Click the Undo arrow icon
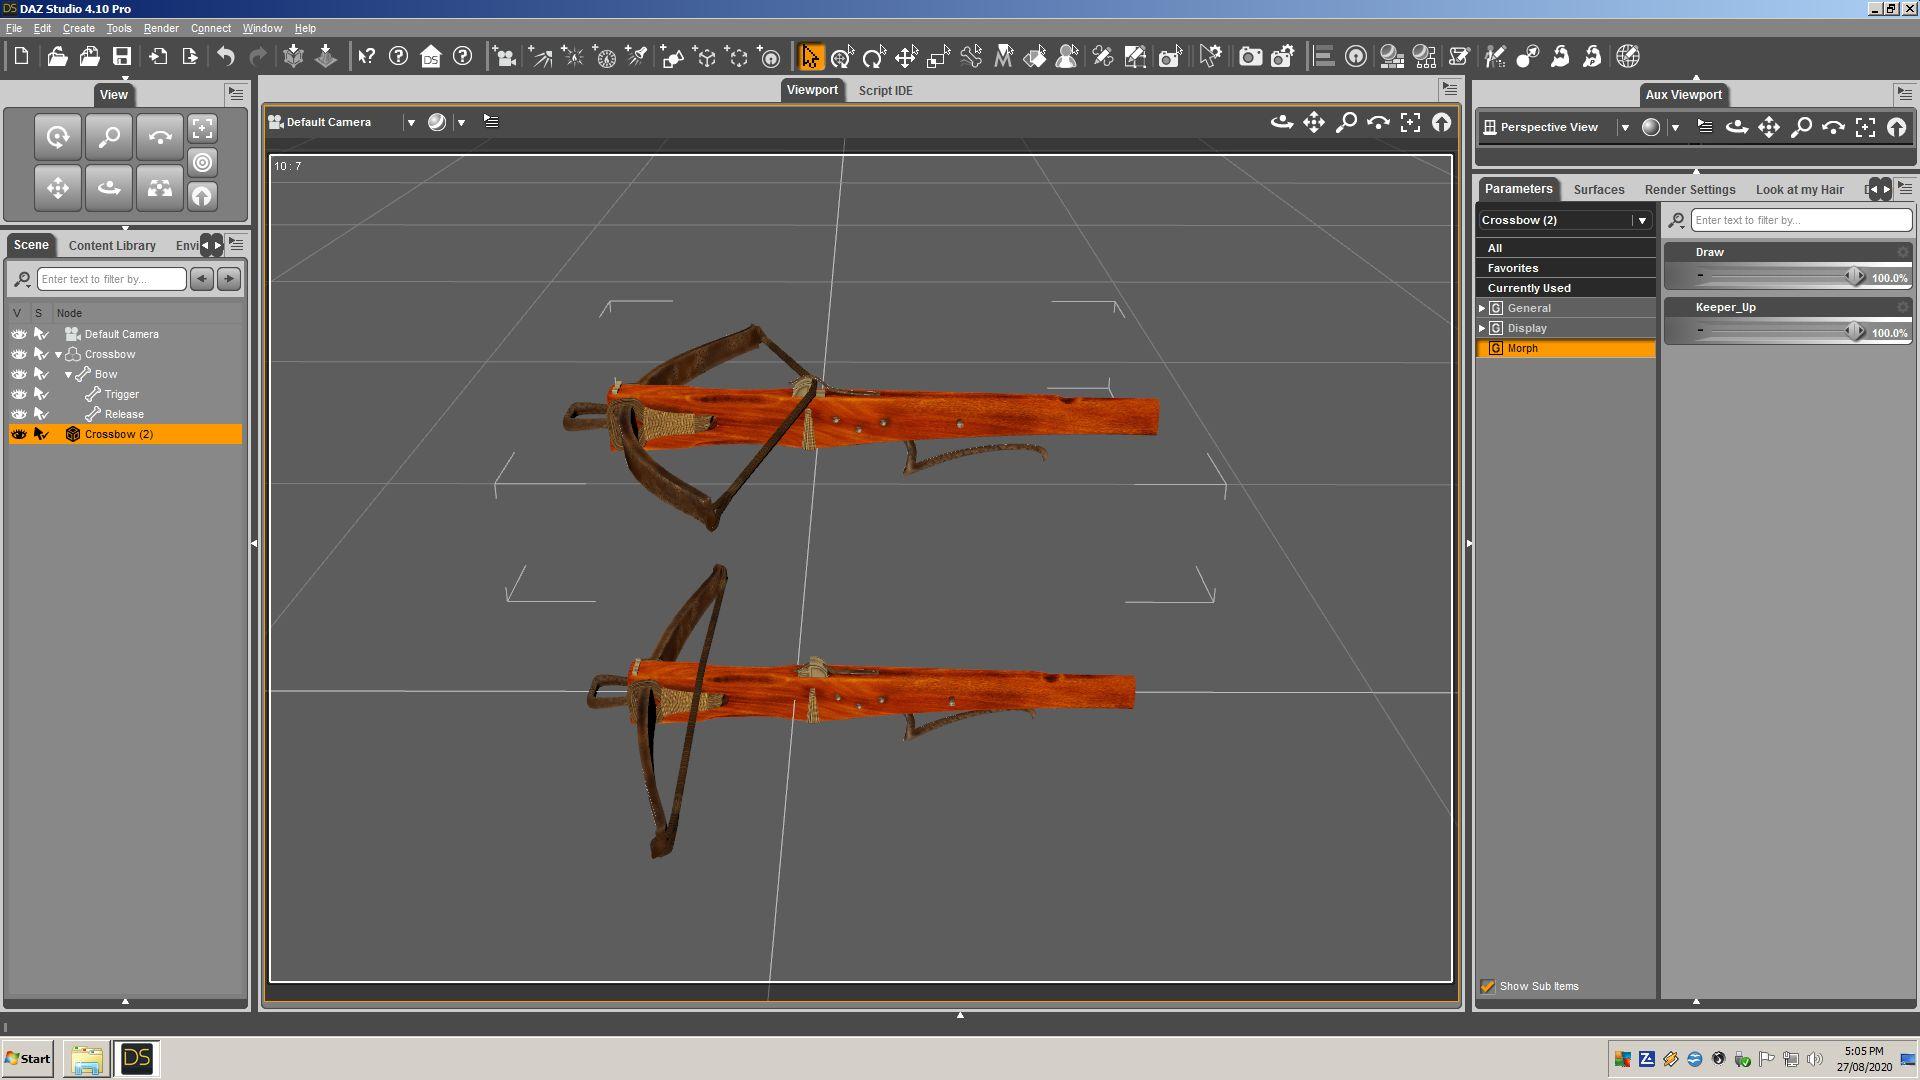Screen dimensions: 1920x1080 click(x=226, y=57)
